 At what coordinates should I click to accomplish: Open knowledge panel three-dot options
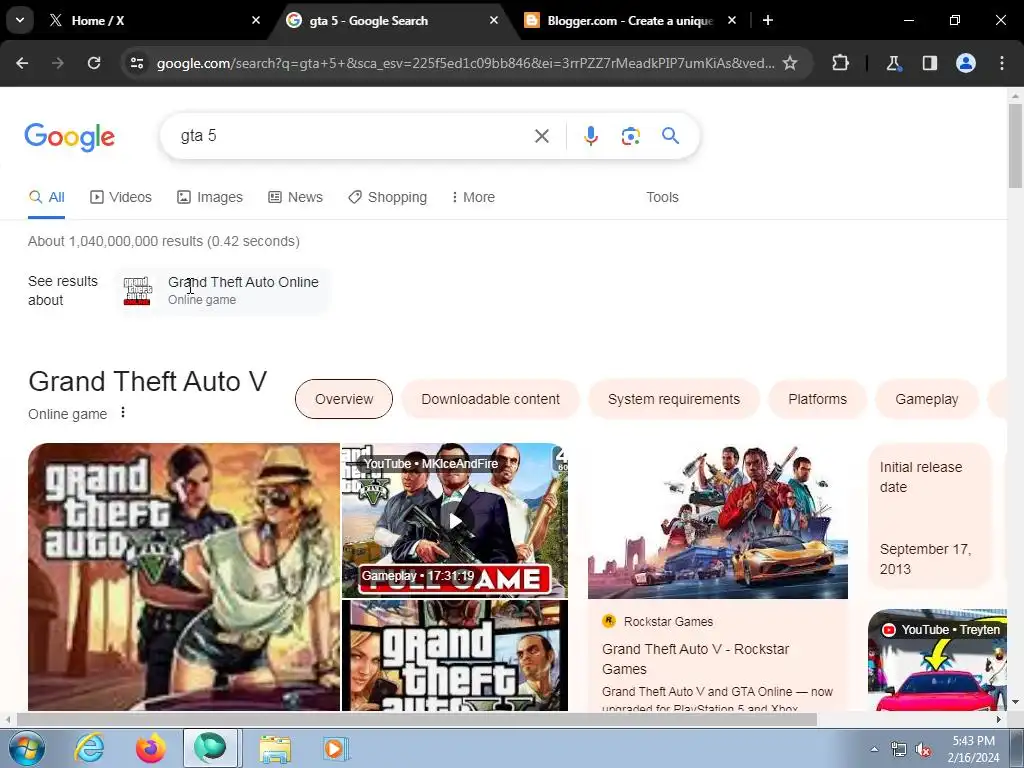[x=123, y=413]
